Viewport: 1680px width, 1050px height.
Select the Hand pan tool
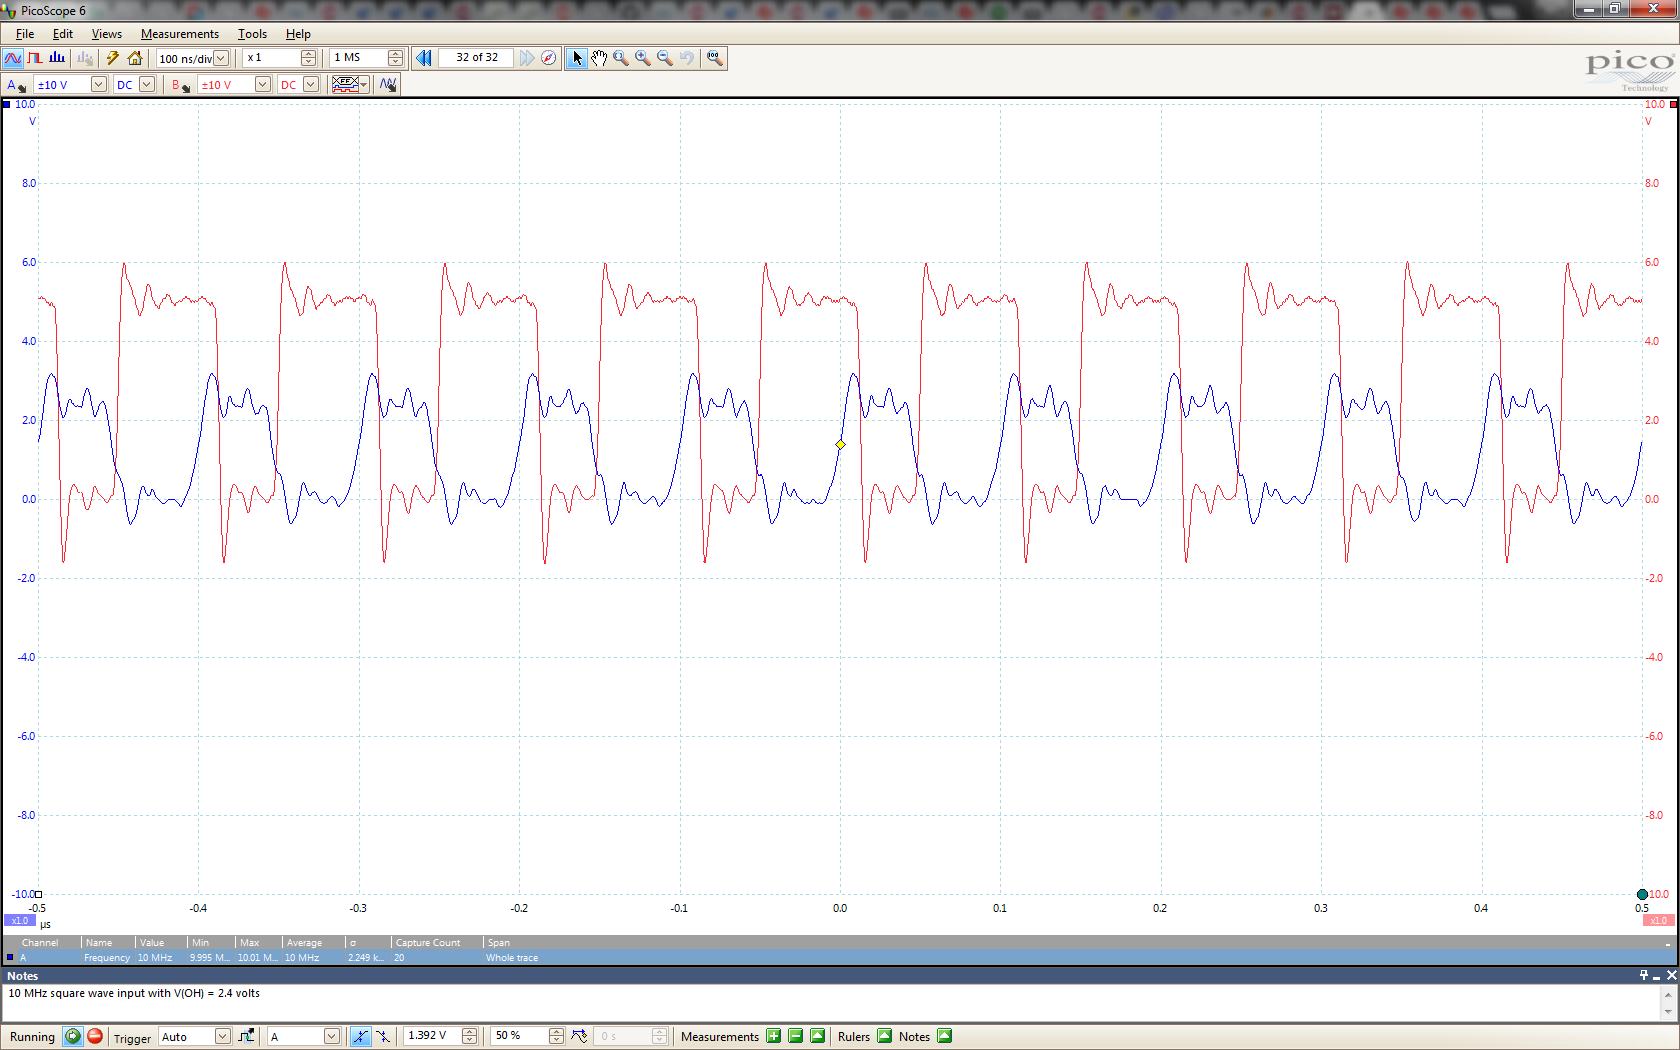coord(598,58)
